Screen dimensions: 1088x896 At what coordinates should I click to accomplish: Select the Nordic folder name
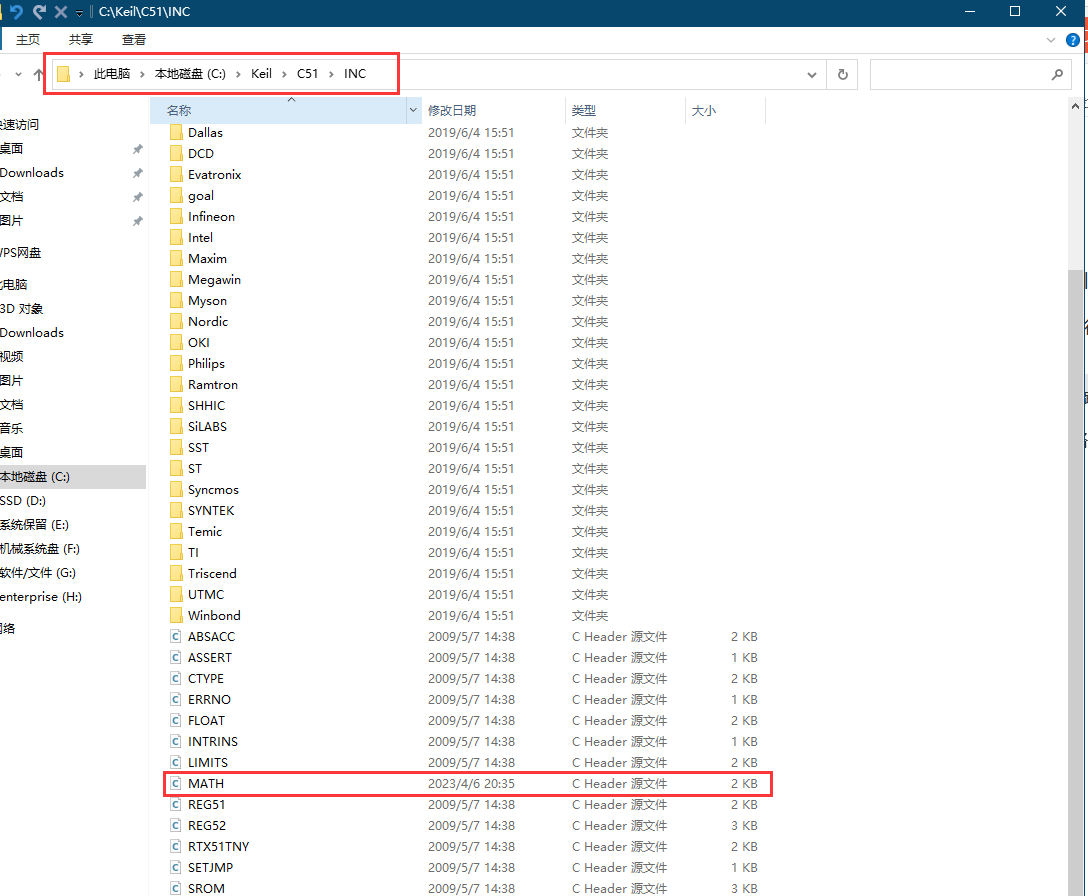point(208,321)
